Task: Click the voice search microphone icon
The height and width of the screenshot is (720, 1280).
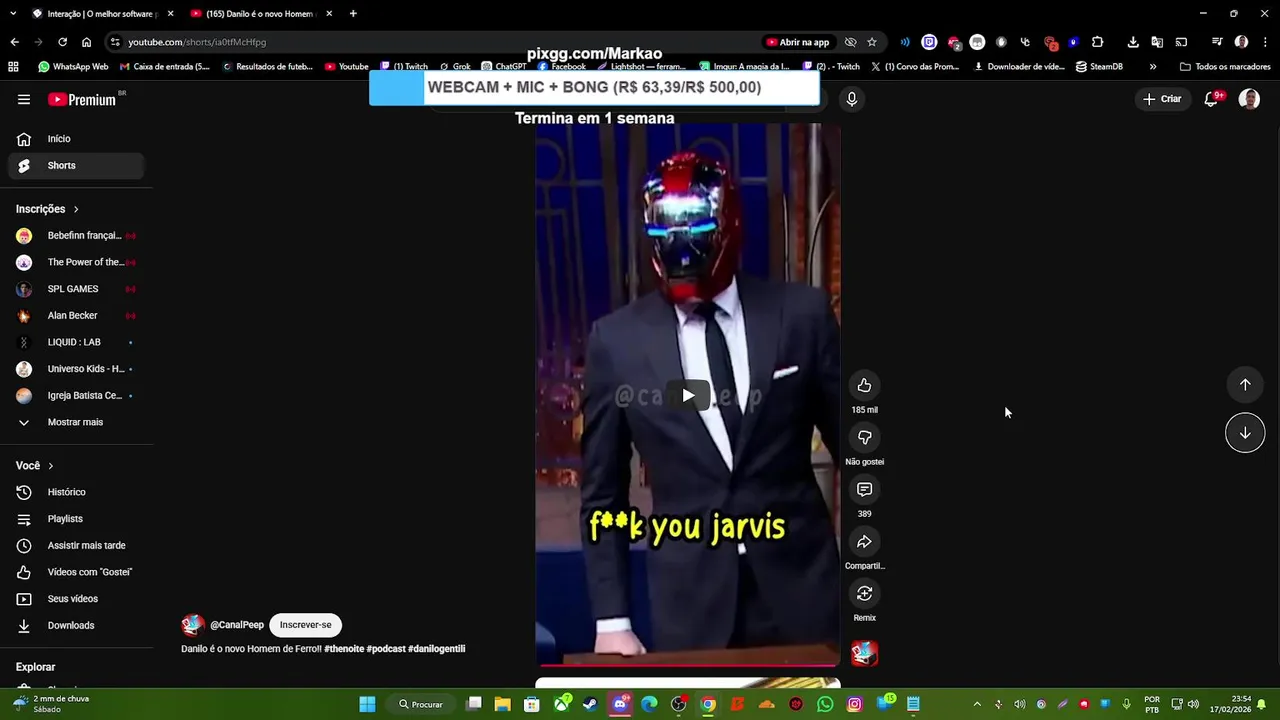Action: (x=851, y=99)
